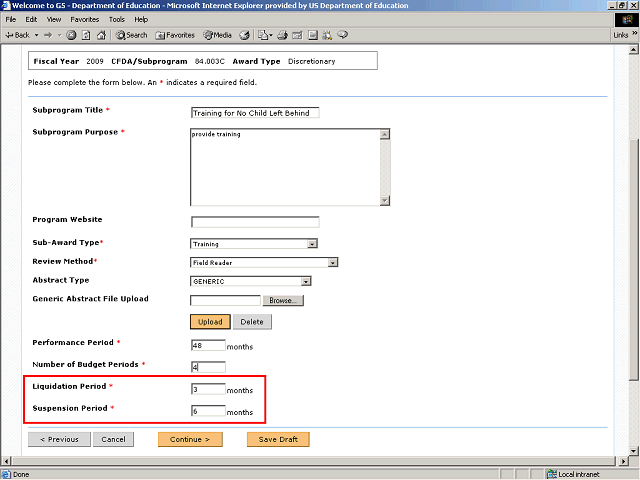Click inside the Subprogram Purpose text area
Viewport: 640px width, 480px height.
tap(285, 167)
